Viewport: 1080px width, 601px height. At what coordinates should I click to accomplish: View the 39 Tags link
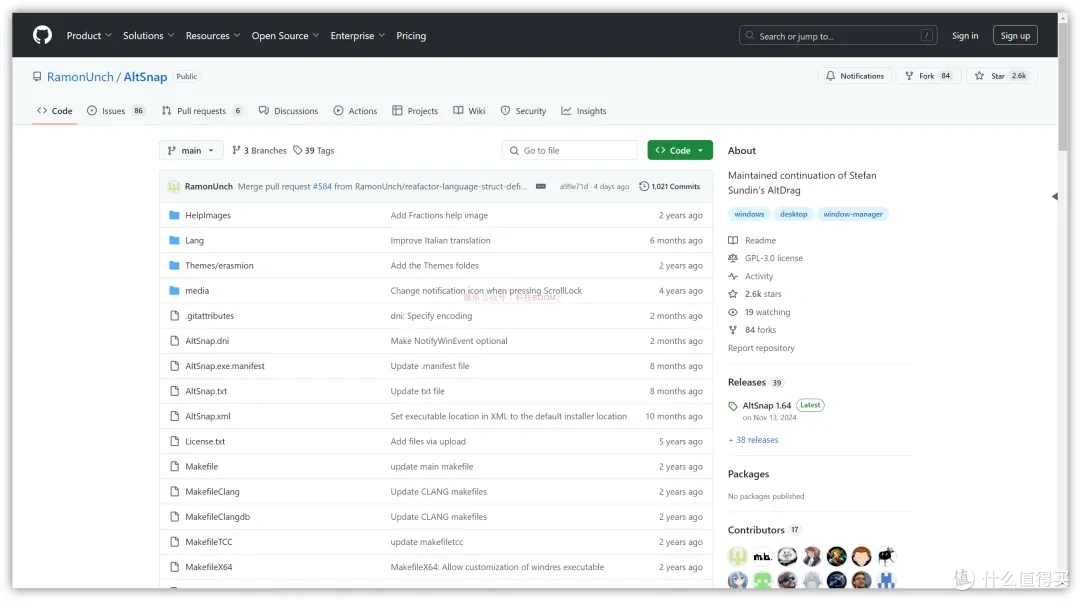tap(313, 150)
